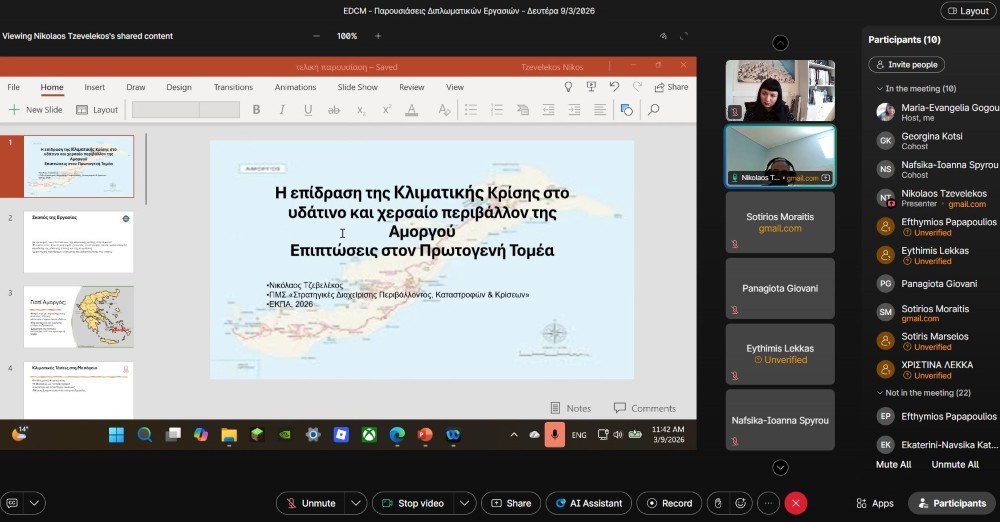
Task: Open audio options arrow next to Unmute
Action: pos(357,503)
